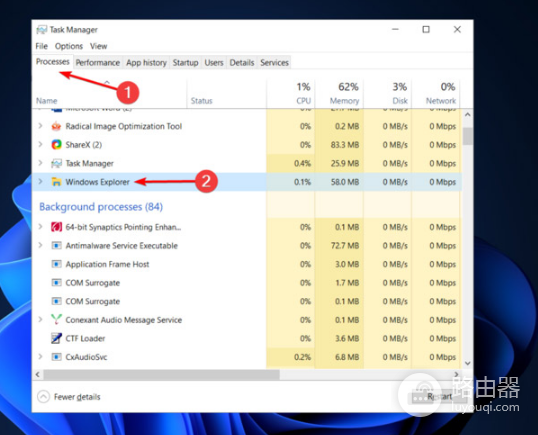538x435 pixels.
Task: Click the Antimalware Service Executable icon
Action: tap(56, 246)
